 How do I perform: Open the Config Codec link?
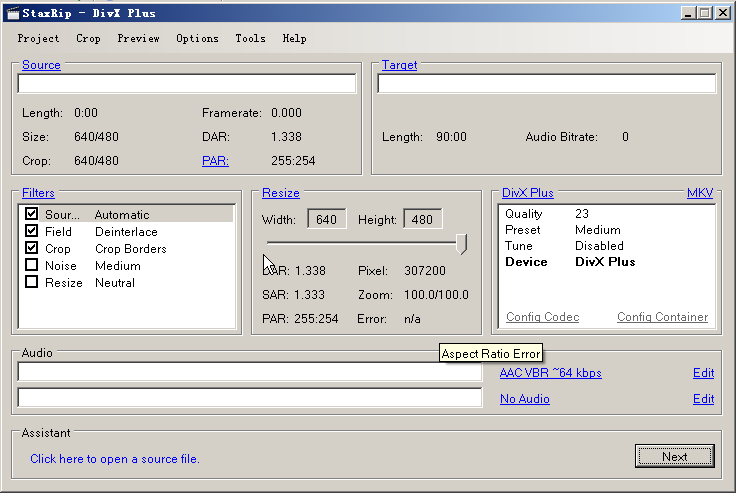[542, 317]
